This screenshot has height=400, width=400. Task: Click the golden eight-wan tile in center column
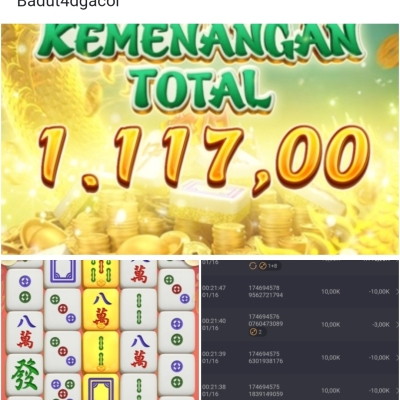pyautogui.click(x=101, y=310)
